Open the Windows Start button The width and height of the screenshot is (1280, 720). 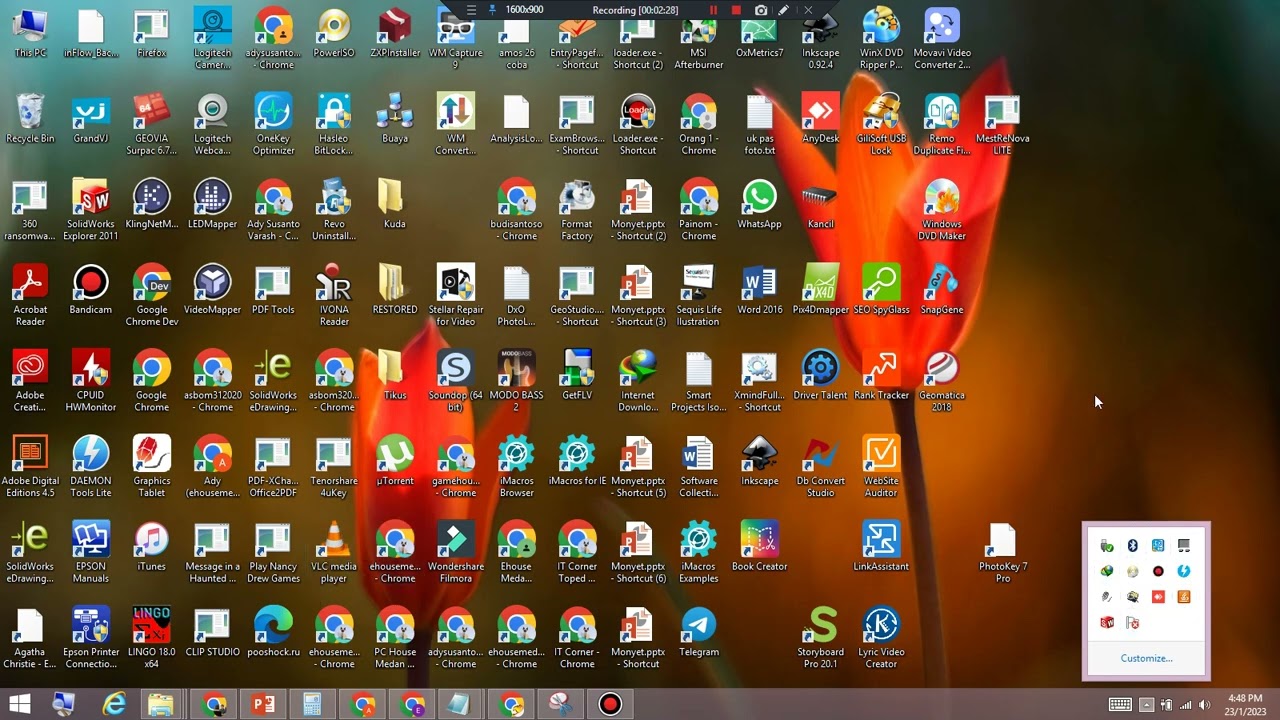coord(19,704)
